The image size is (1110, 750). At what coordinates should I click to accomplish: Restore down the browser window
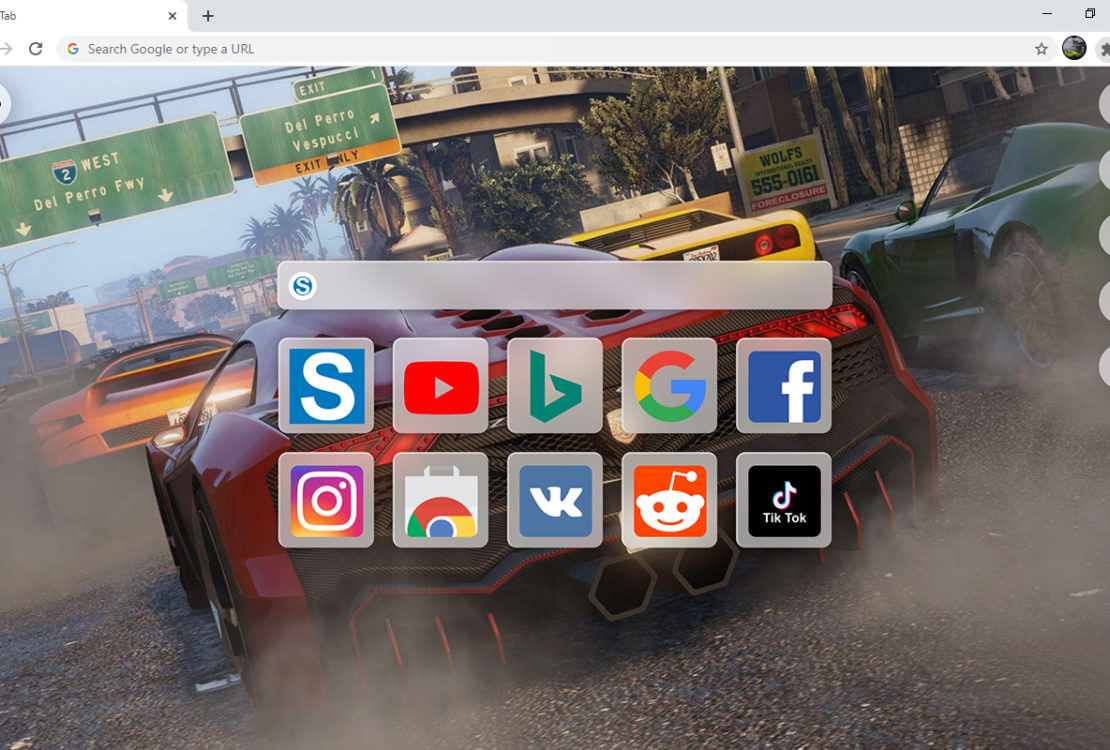[x=1089, y=14]
